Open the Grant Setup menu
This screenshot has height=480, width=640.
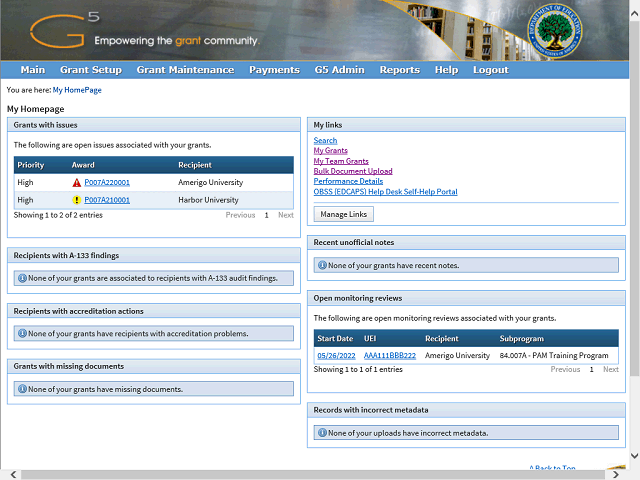point(91,70)
